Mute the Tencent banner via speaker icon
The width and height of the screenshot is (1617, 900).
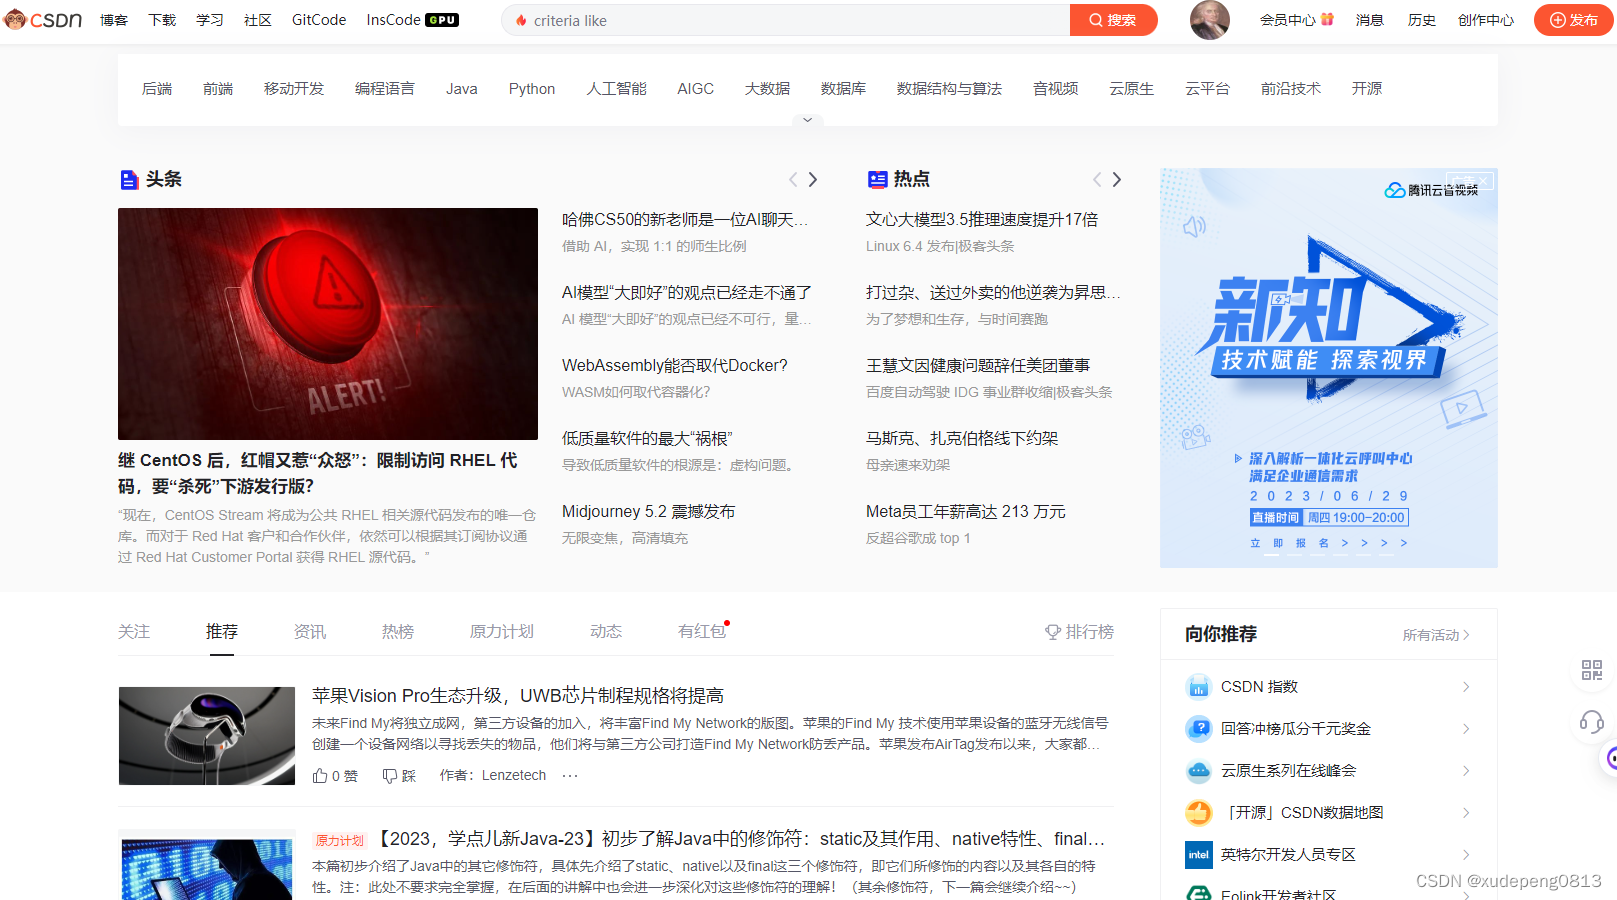1193,226
